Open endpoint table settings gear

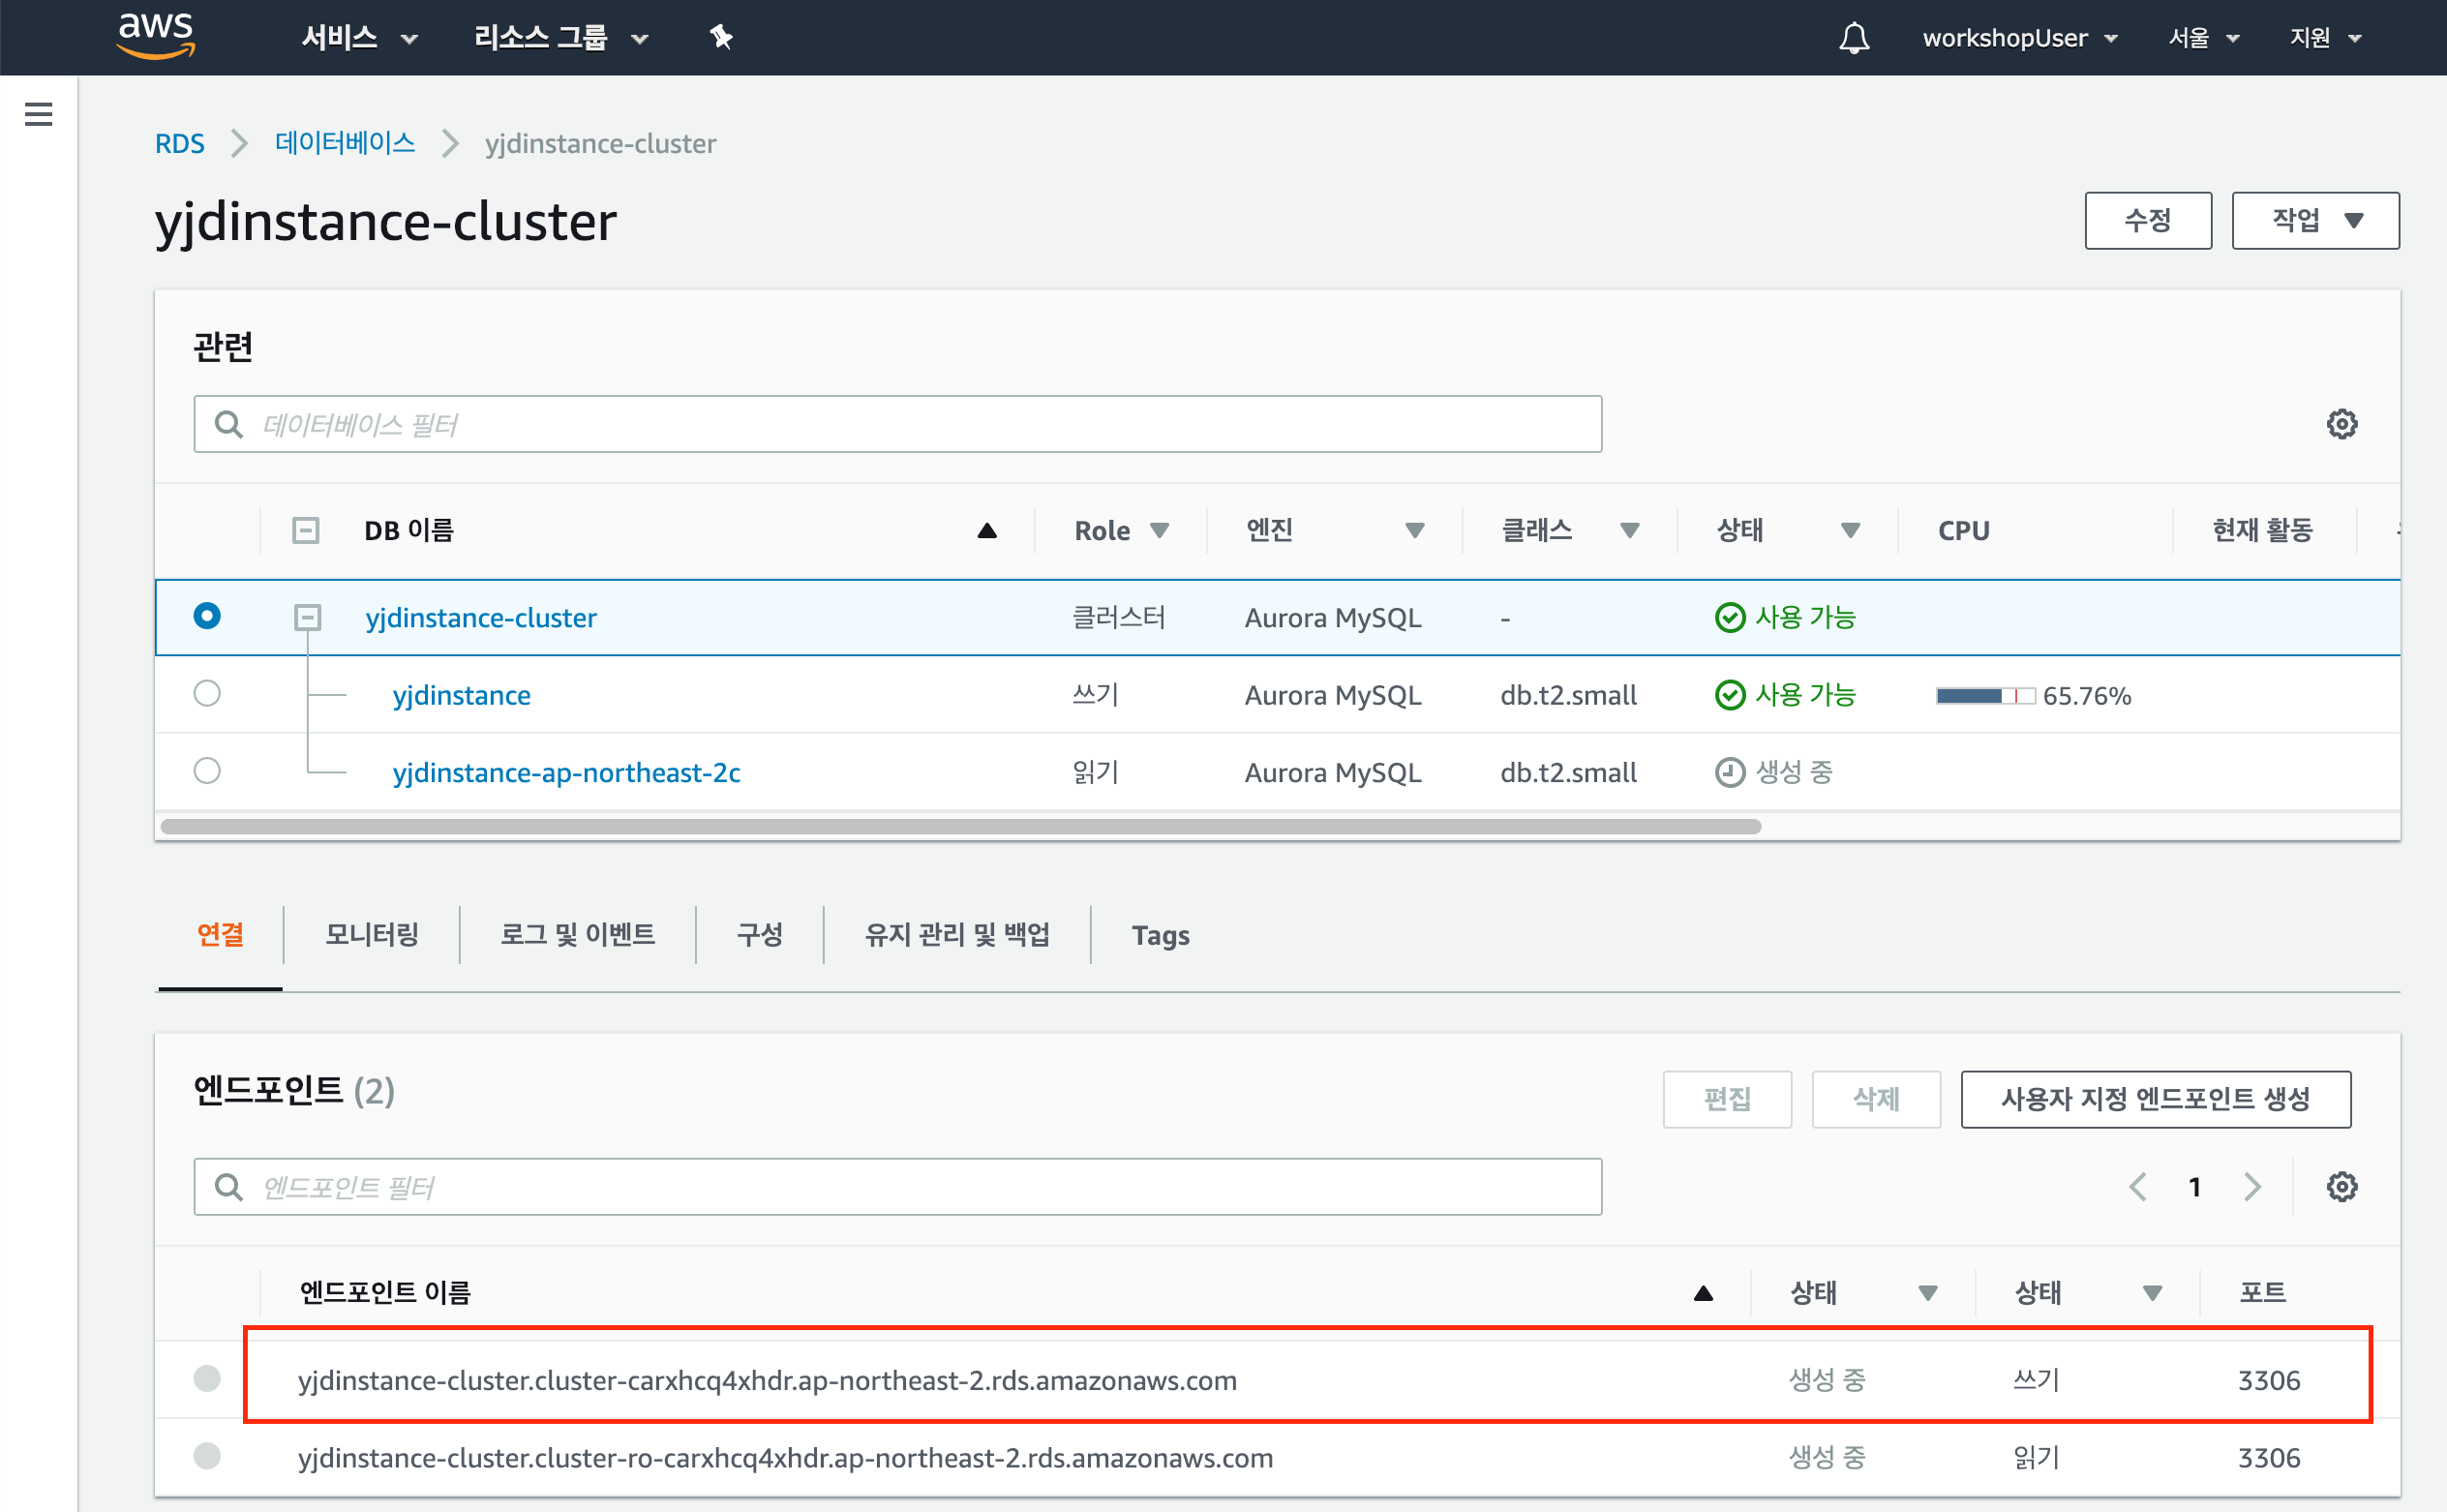point(2341,1187)
